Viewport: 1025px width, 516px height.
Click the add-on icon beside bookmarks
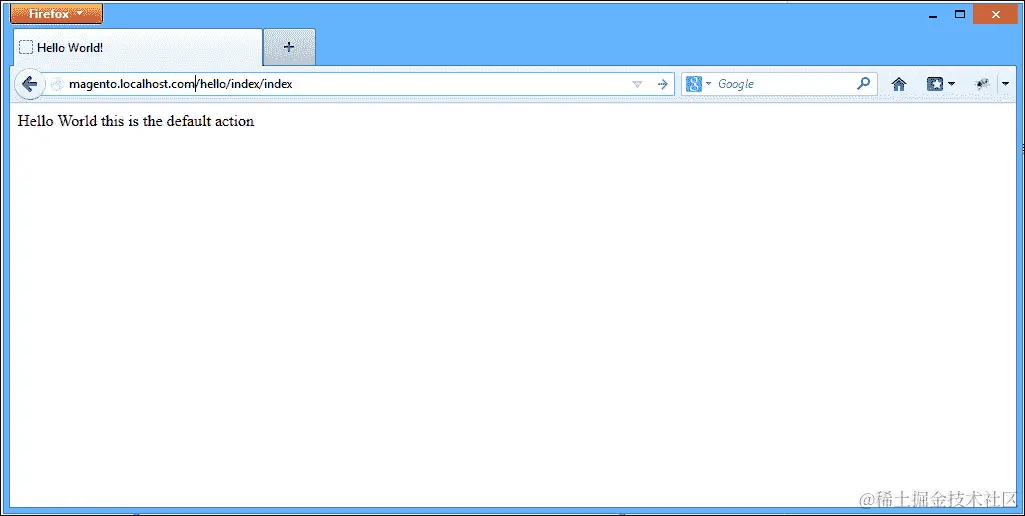coord(981,84)
